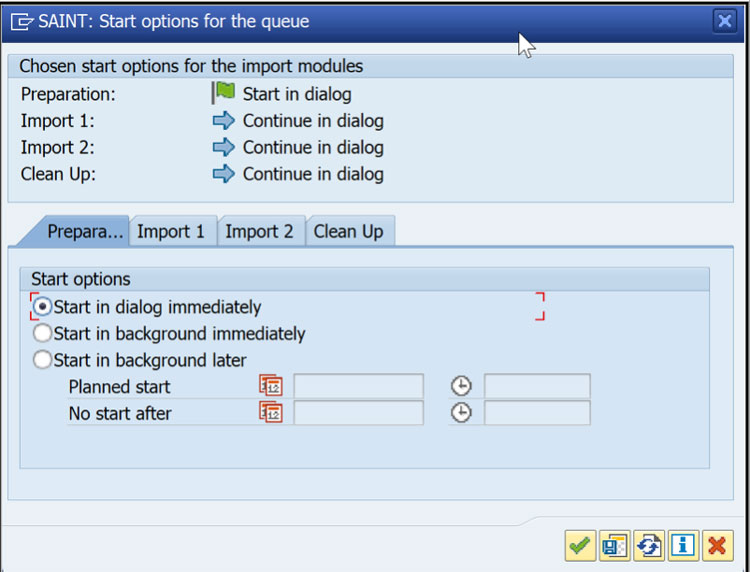Open the Import 2 tab
The width and height of the screenshot is (750, 572).
tap(259, 231)
